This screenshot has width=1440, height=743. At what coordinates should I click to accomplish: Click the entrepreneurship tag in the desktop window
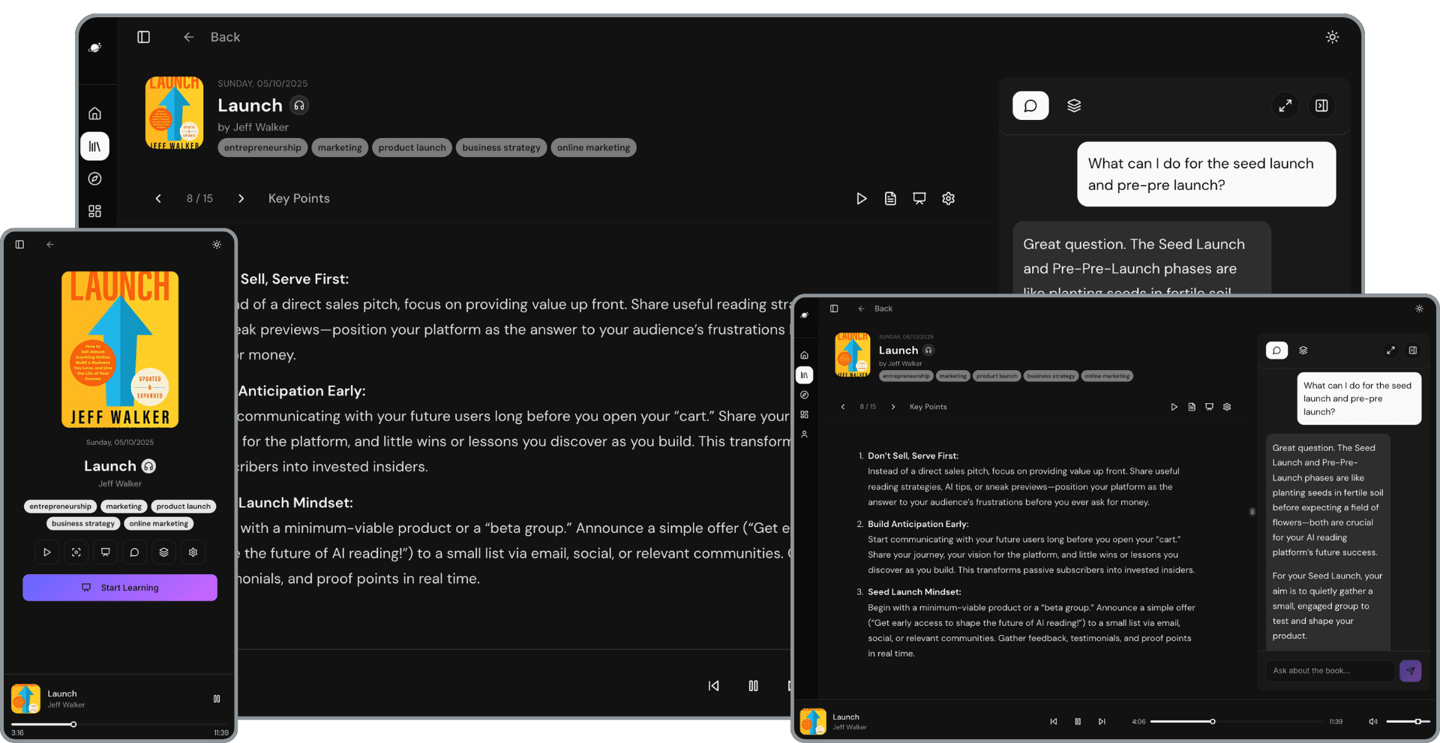coord(263,147)
